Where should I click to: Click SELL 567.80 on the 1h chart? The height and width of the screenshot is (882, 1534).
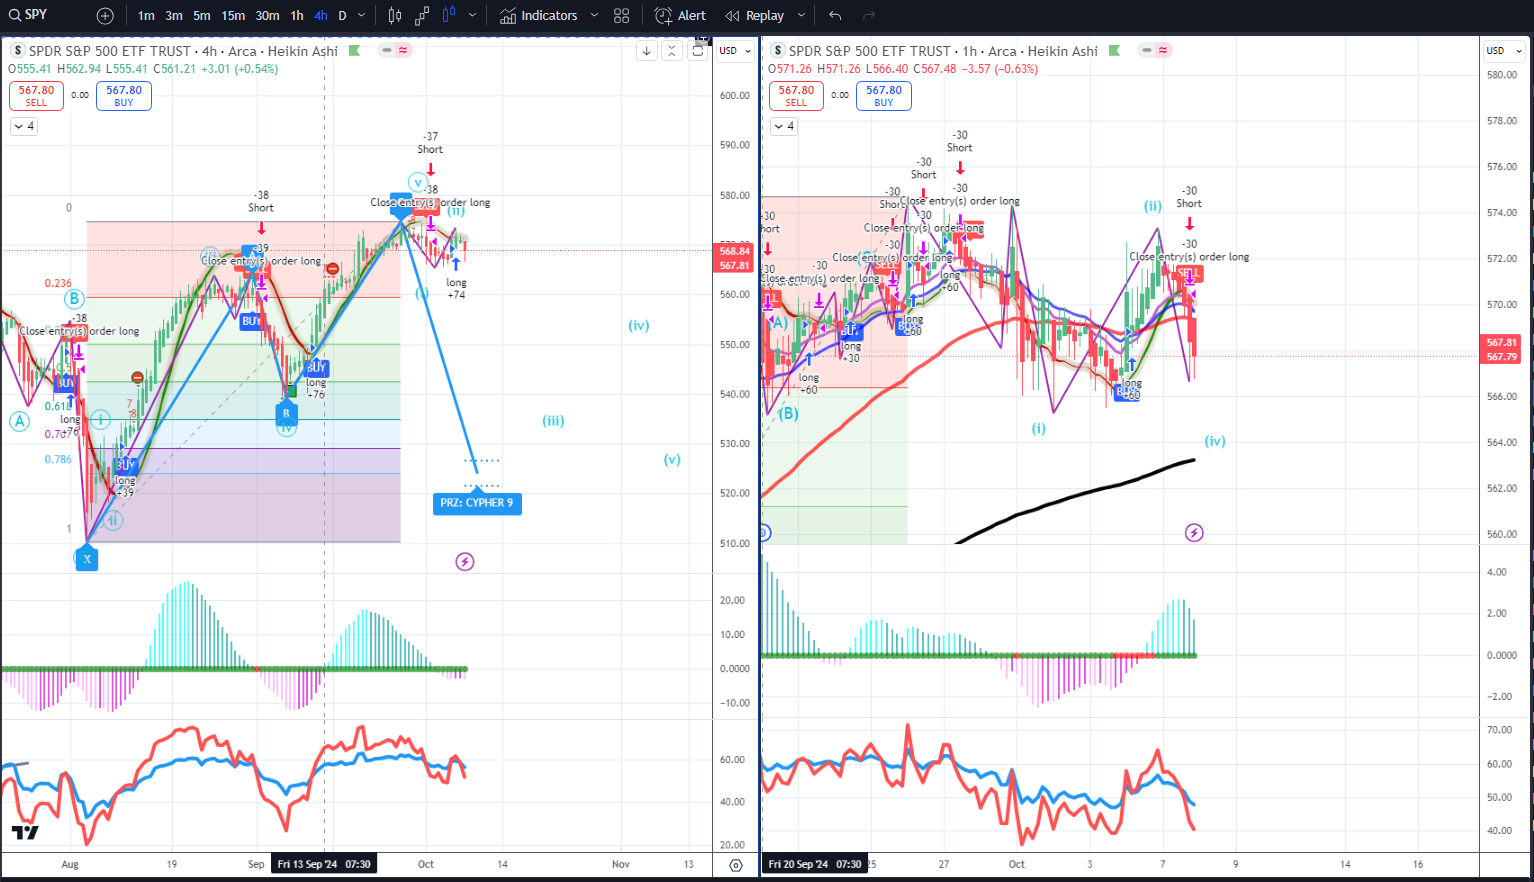point(796,95)
